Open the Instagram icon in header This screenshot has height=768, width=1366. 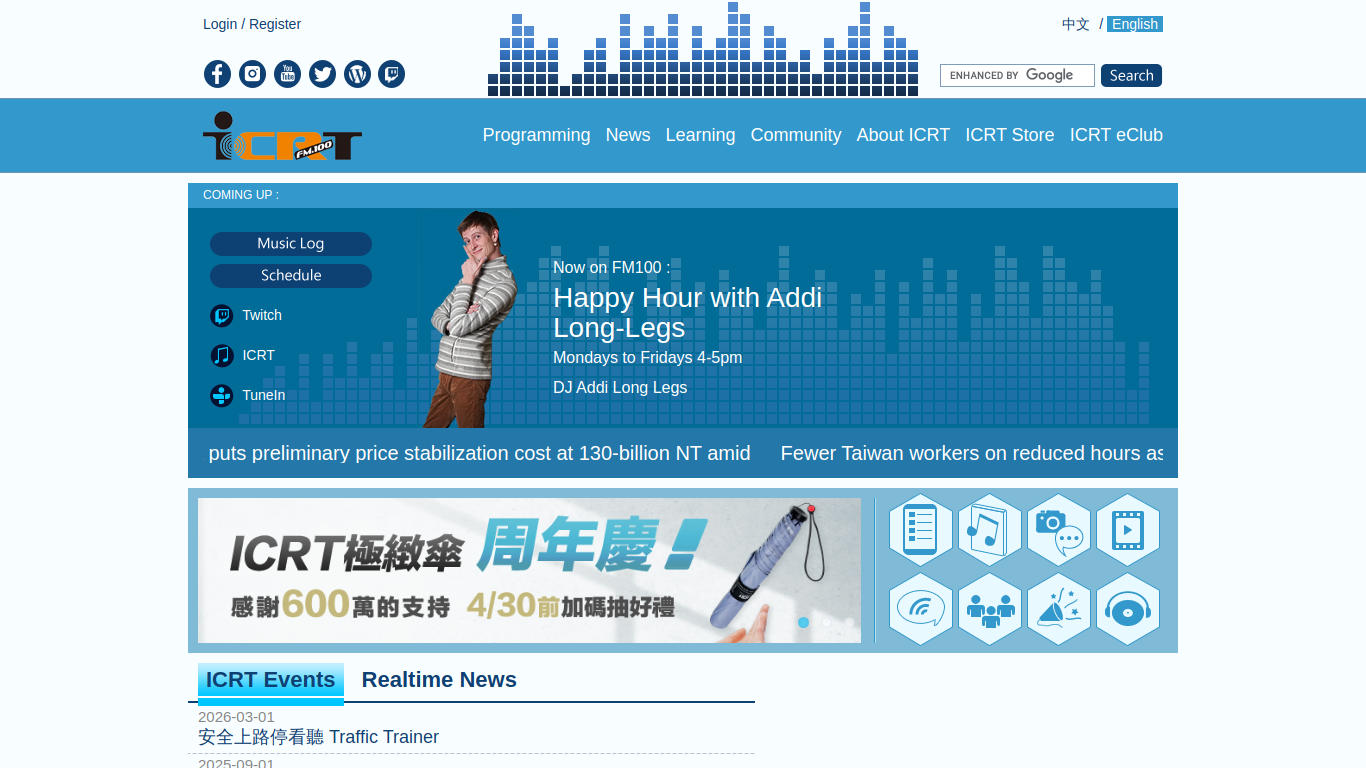point(252,74)
